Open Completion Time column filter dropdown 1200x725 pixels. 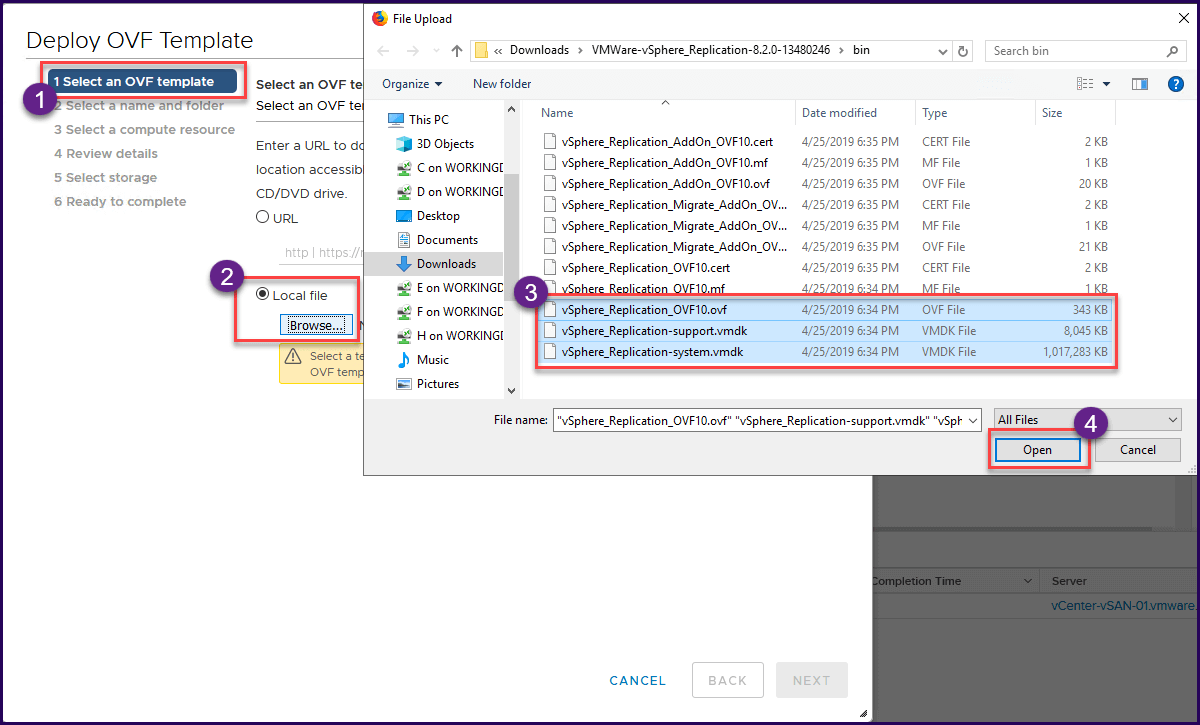click(1027, 581)
